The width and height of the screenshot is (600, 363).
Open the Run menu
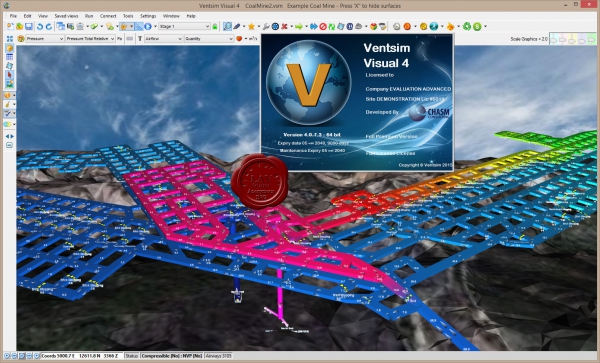(x=89, y=16)
